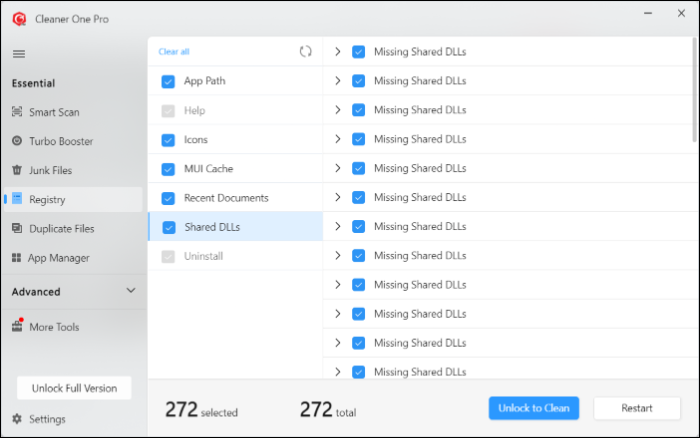Screen dimensions: 700x438
Task: Open More Tools toolbox icon
Action: pos(17,327)
